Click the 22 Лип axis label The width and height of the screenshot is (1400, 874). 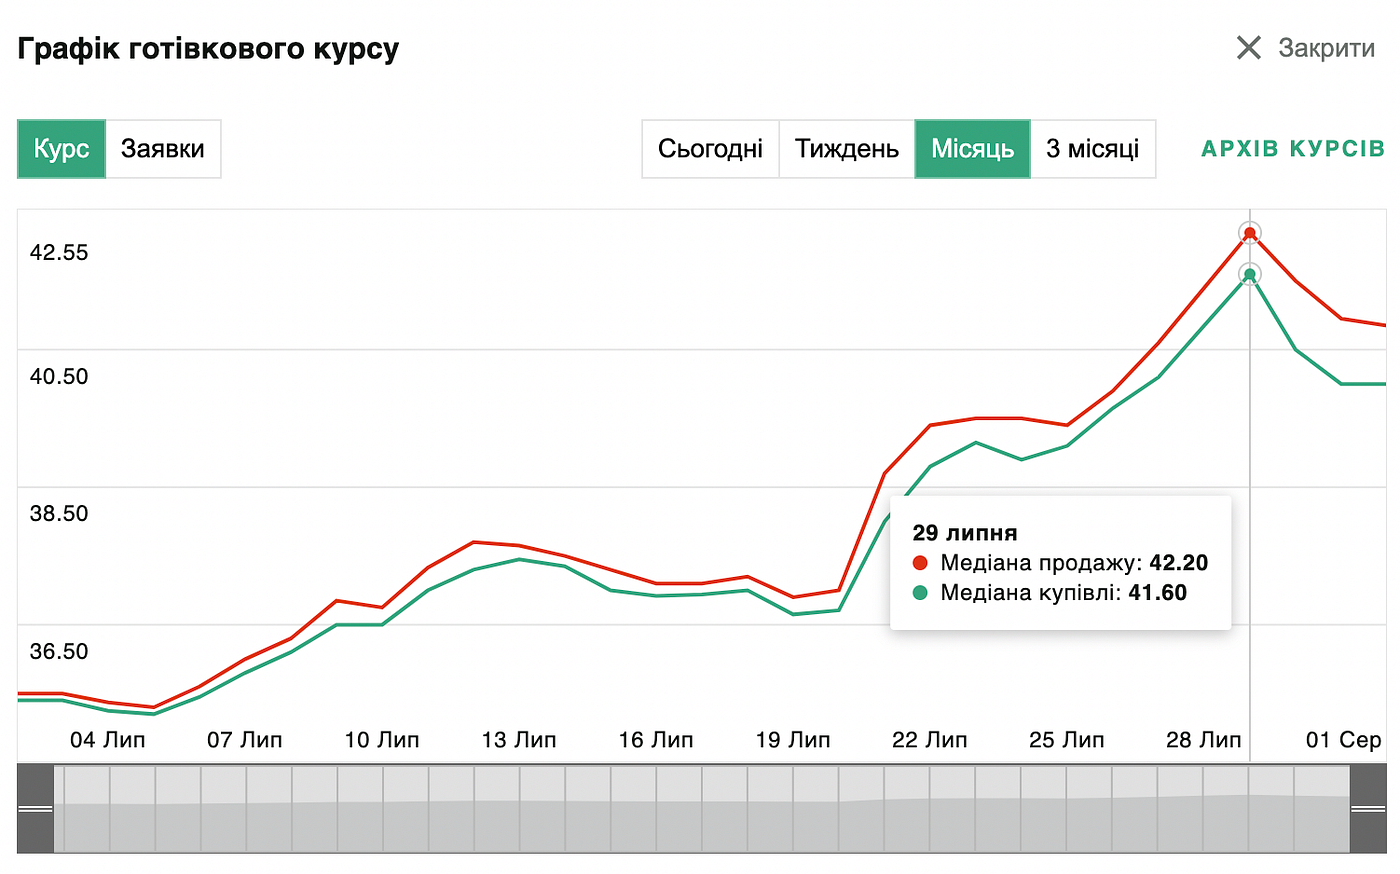coord(930,740)
